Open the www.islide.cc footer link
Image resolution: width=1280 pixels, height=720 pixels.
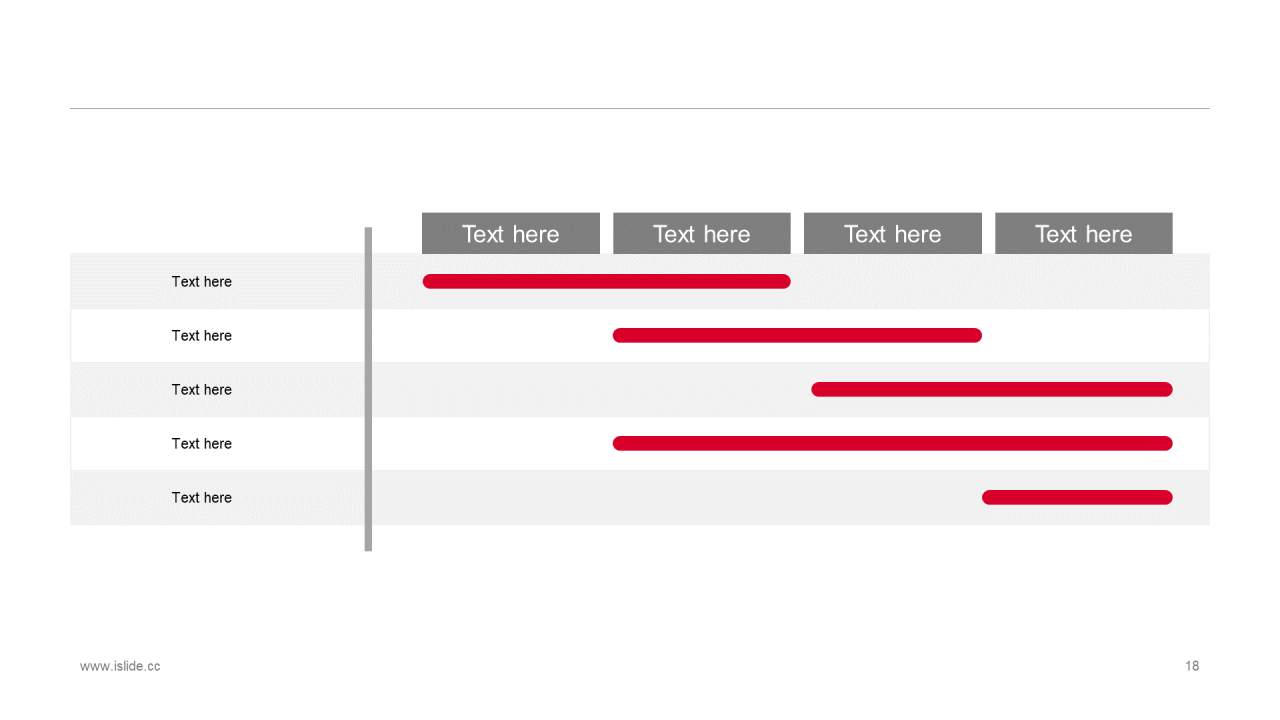coord(120,666)
